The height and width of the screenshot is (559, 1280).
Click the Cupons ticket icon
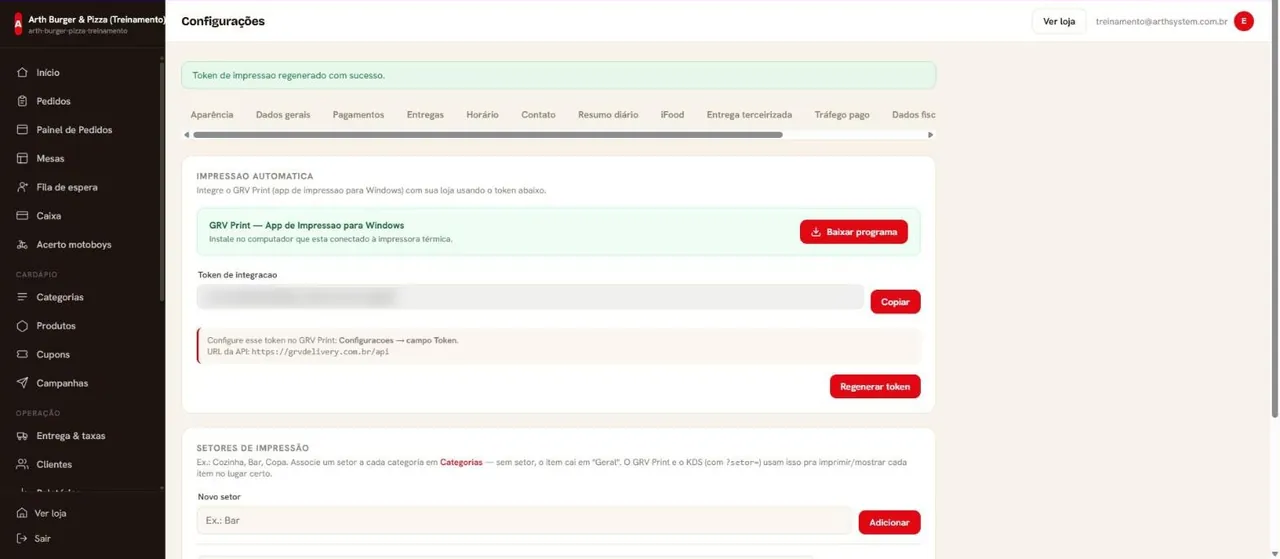(x=22, y=354)
